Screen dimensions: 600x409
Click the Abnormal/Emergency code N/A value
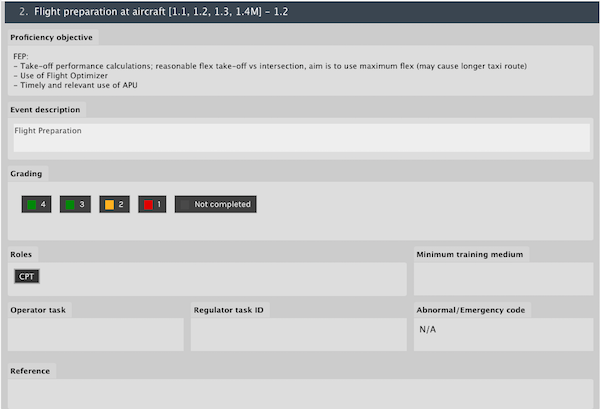coord(427,329)
